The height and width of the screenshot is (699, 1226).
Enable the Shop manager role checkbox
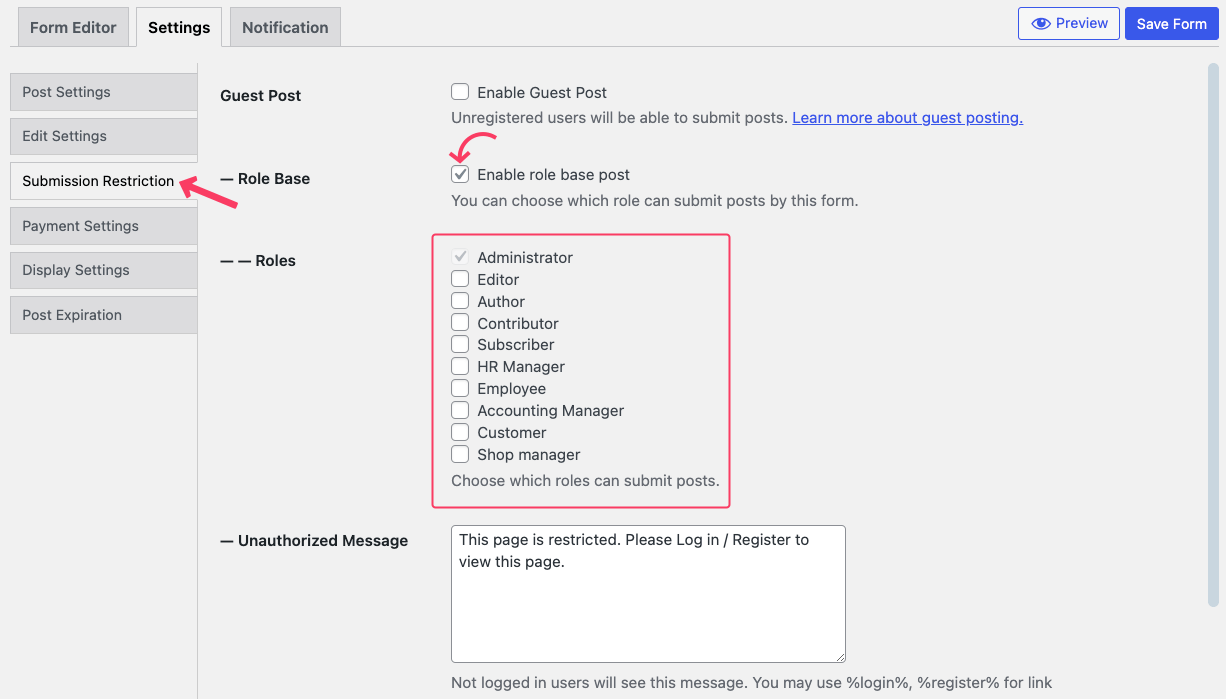click(460, 454)
